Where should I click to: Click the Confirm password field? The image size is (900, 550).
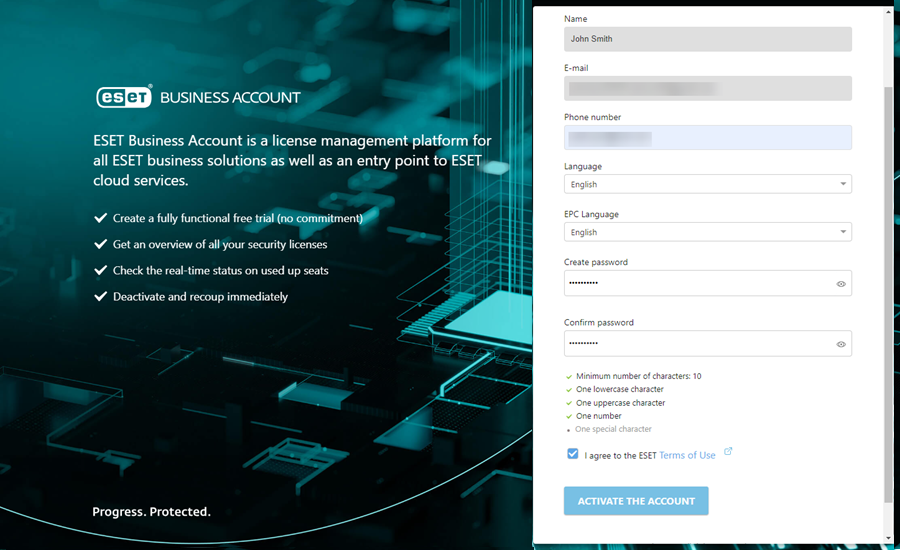[x=708, y=343]
